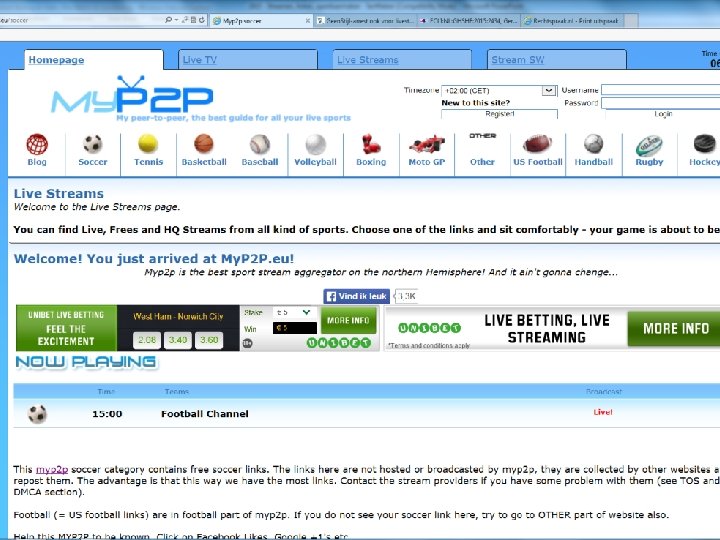Screen dimensions: 720x540
Task: Click the Facebook like count 1.3K
Action: point(406,296)
